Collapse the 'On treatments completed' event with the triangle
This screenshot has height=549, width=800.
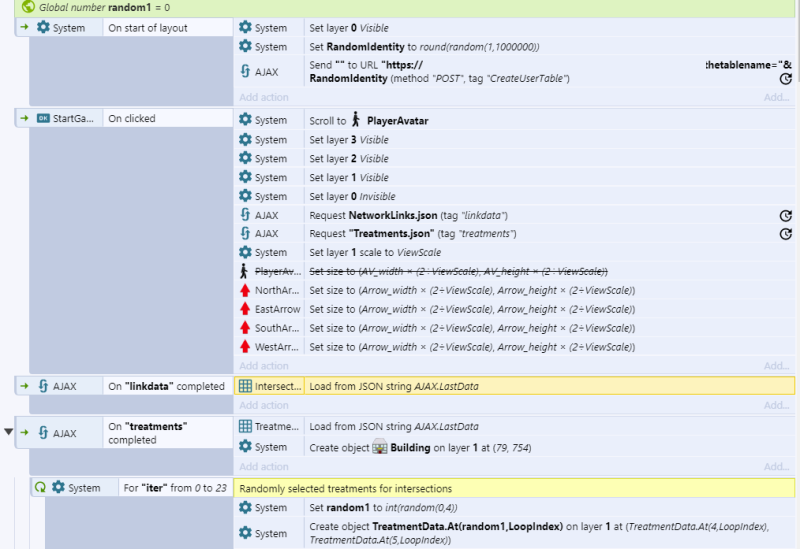[8, 432]
